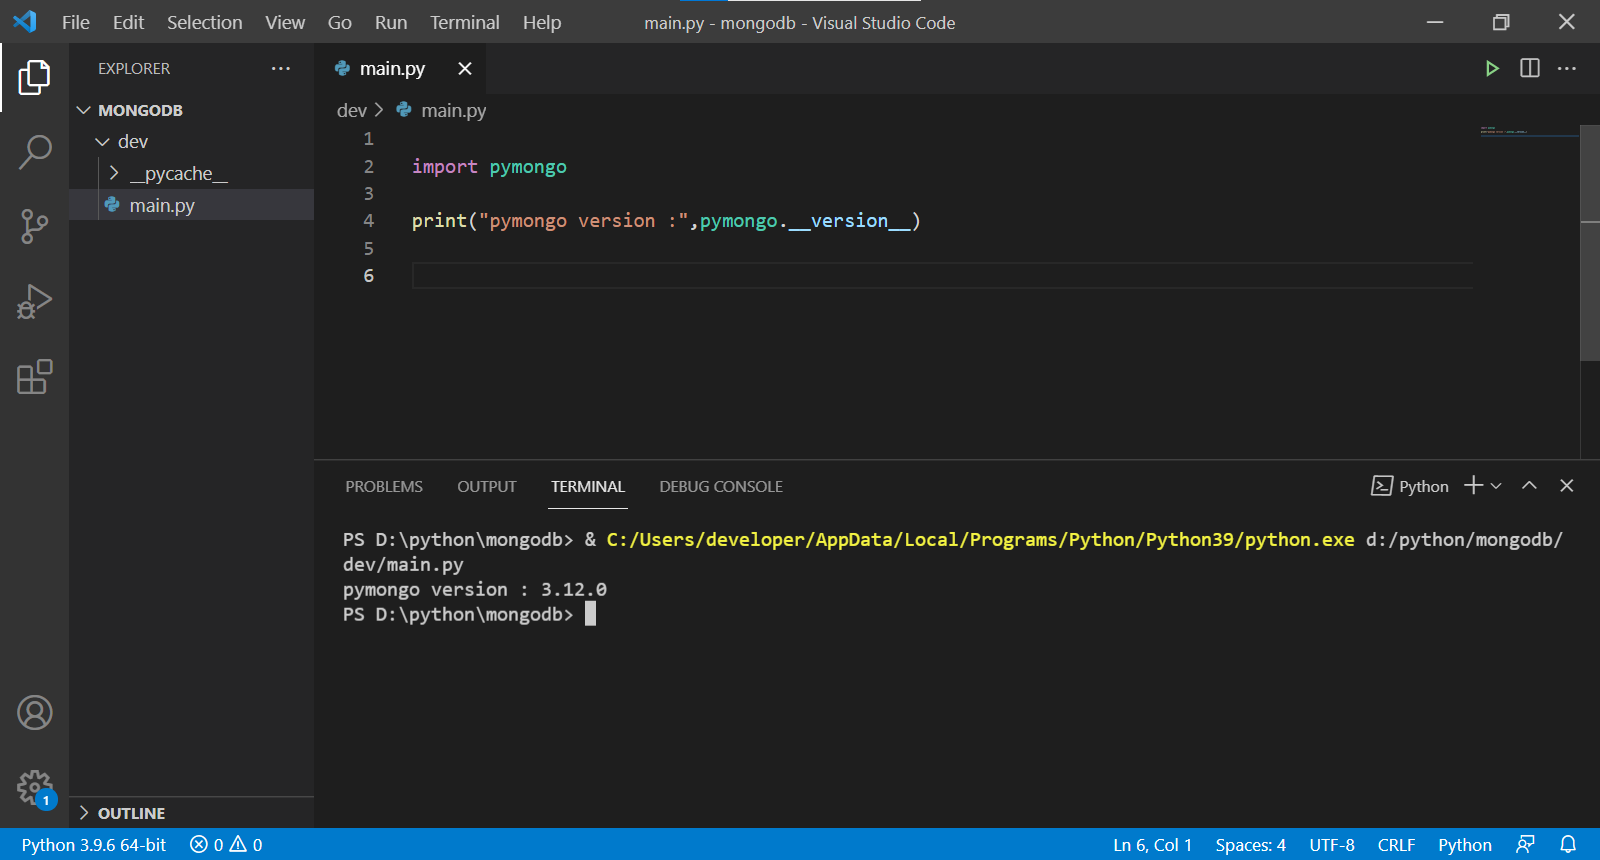Open the Run menu
Viewport: 1600px width, 860px height.
click(391, 22)
